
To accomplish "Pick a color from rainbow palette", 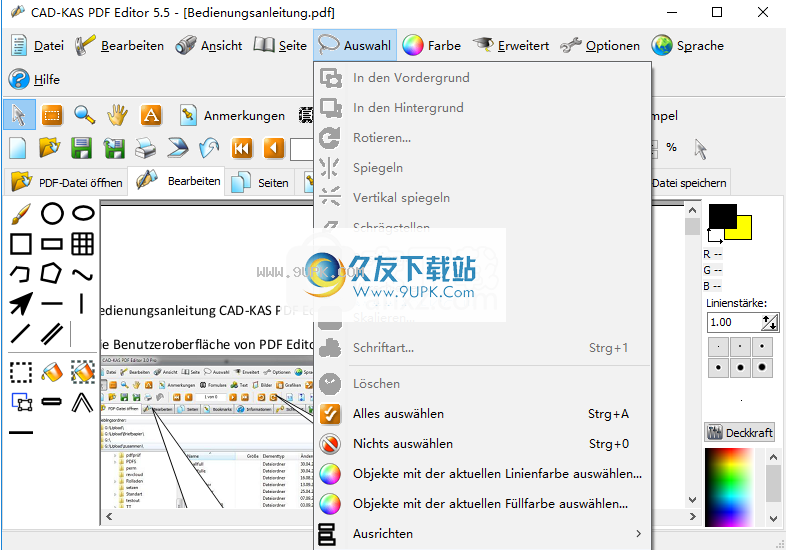I will [729, 486].
